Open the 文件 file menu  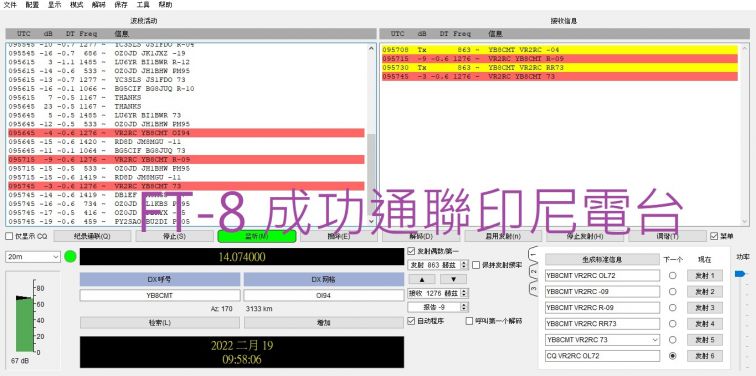(11, 5)
